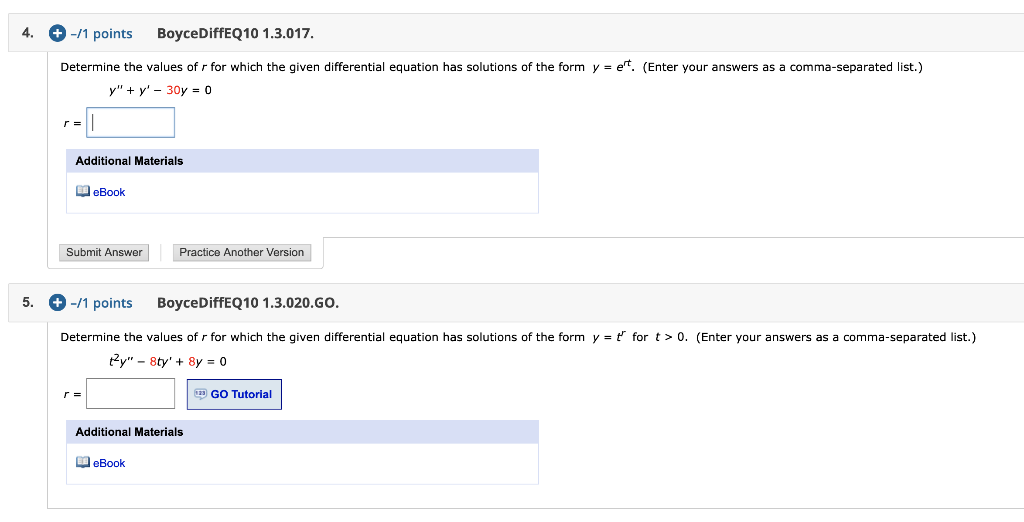Open Practice Another Version
Screen dimensions: 1024x522
[x=242, y=252]
